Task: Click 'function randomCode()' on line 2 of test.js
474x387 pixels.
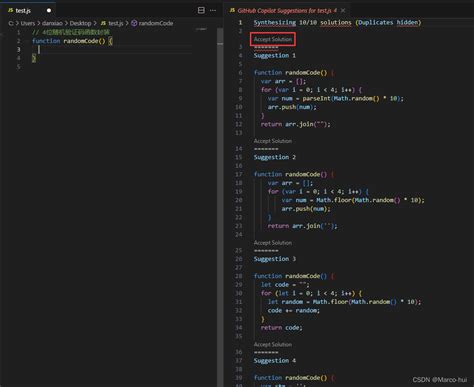Action: [x=68, y=41]
